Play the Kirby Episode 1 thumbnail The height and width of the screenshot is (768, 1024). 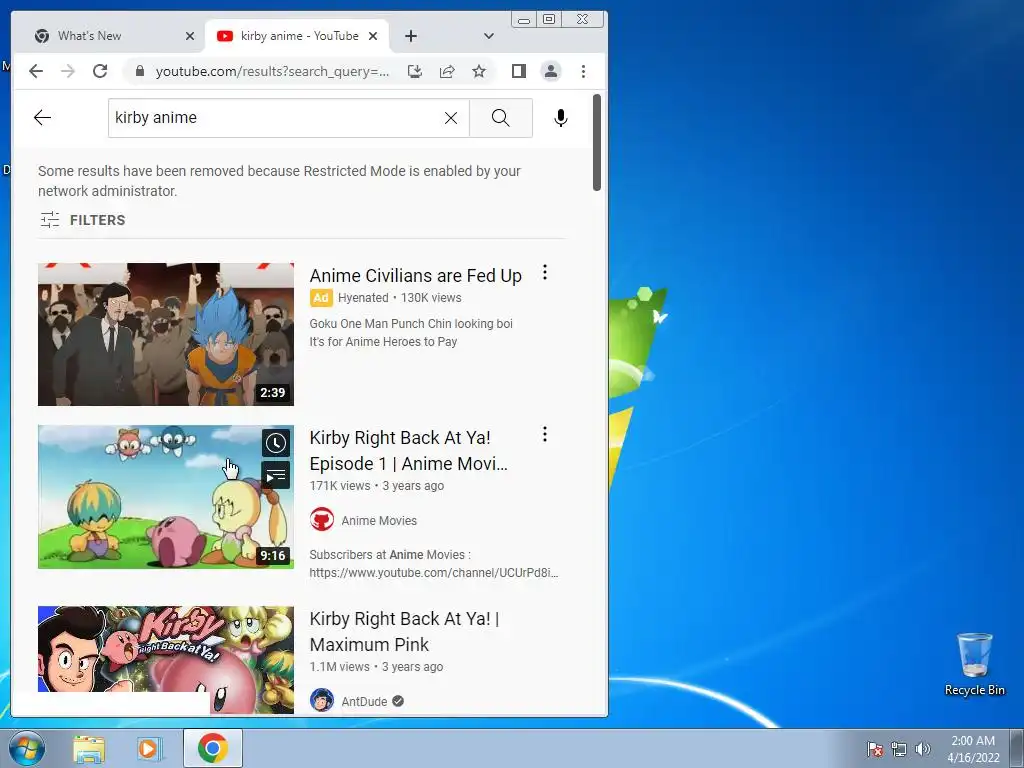pyautogui.click(x=166, y=497)
